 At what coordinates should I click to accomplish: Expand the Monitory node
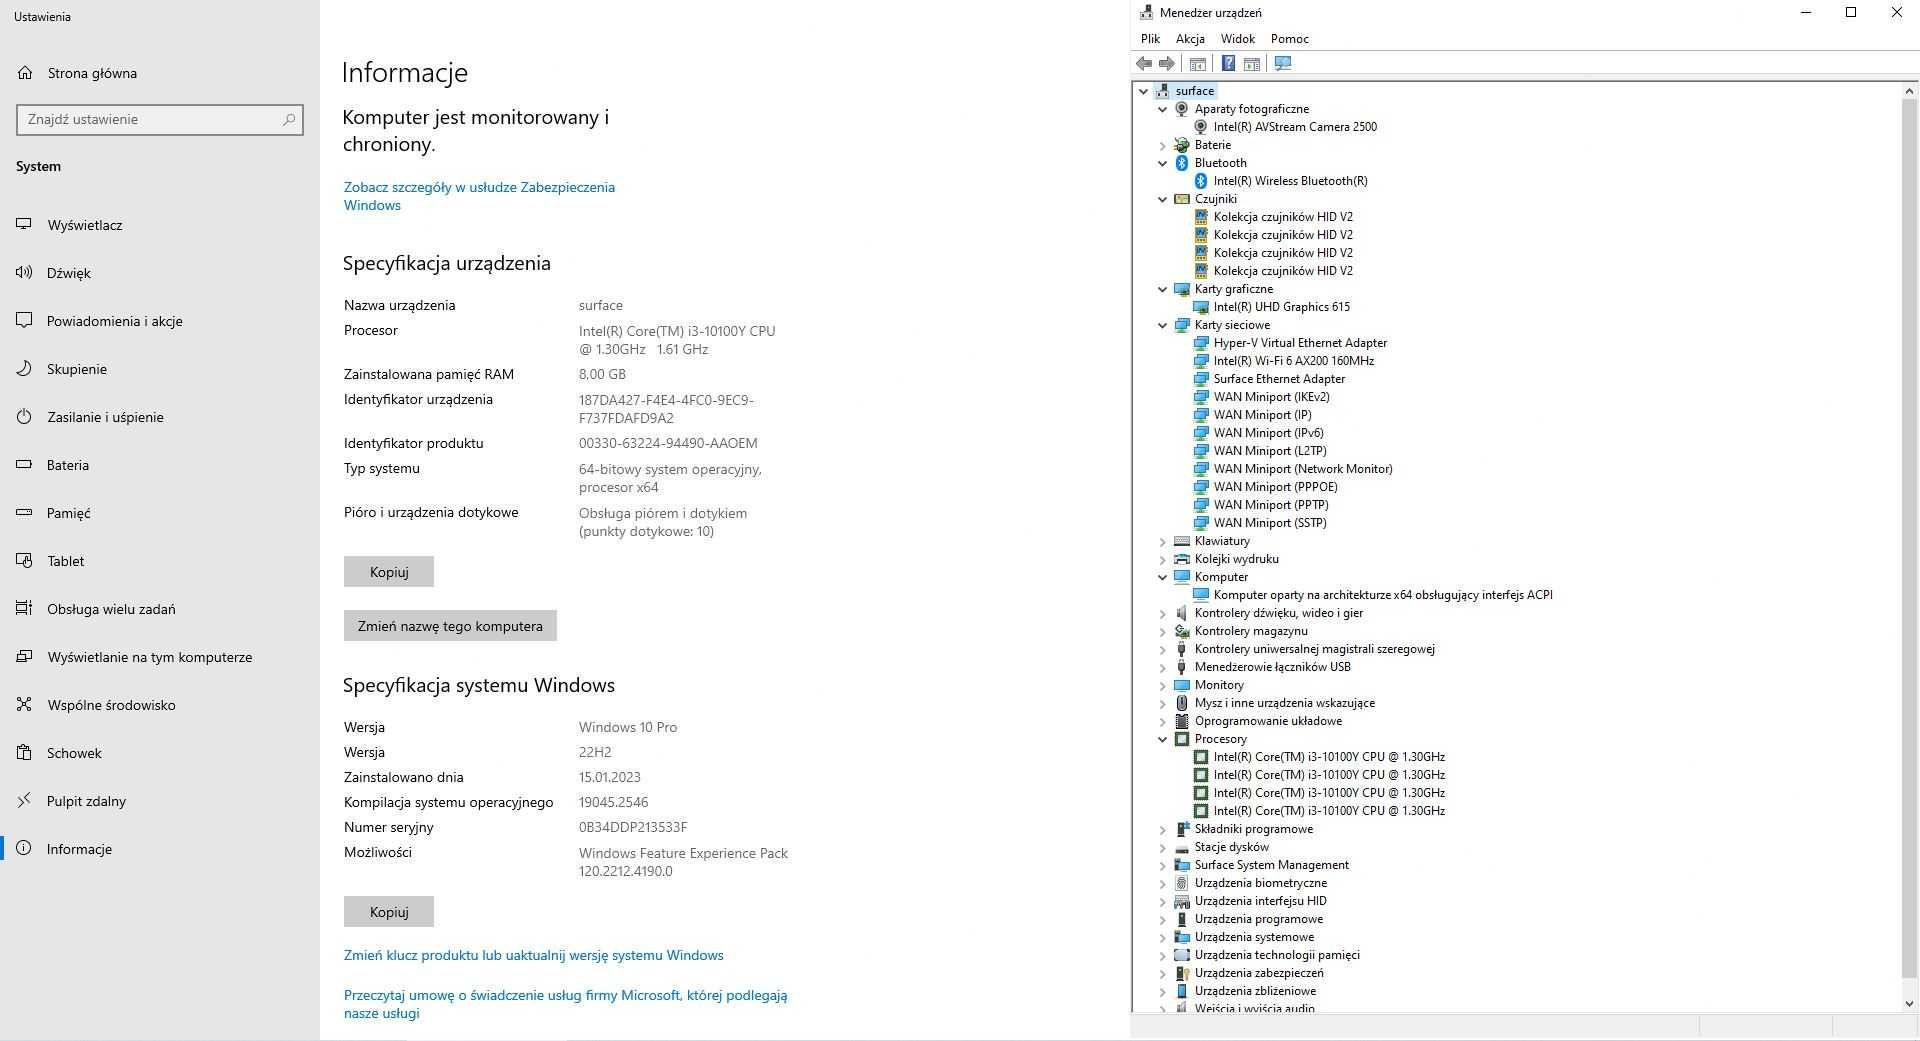1162,685
